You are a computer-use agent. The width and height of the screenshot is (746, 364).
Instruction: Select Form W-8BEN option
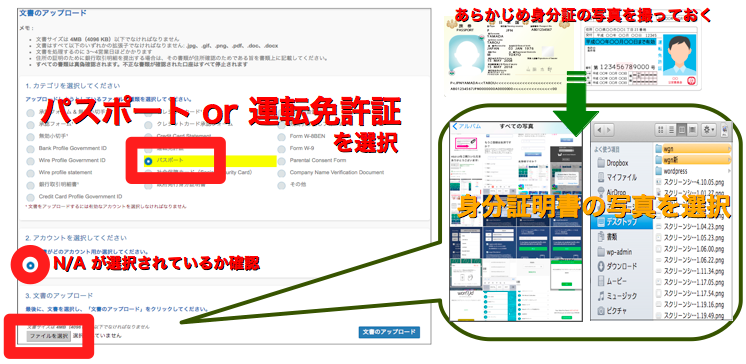pyautogui.click(x=282, y=137)
